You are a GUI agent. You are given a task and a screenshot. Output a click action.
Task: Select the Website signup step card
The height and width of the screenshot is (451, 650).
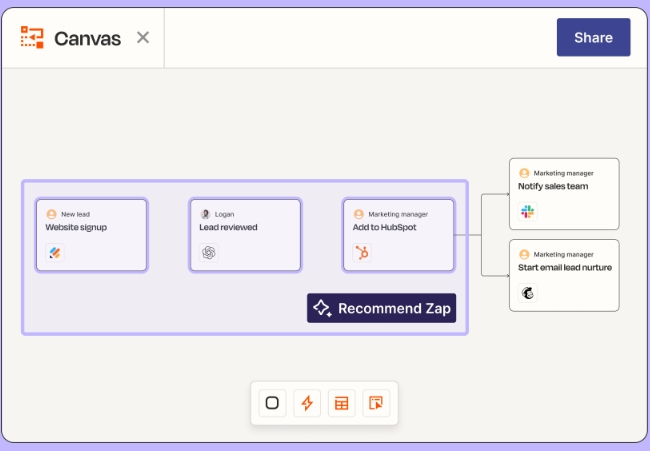(92, 235)
